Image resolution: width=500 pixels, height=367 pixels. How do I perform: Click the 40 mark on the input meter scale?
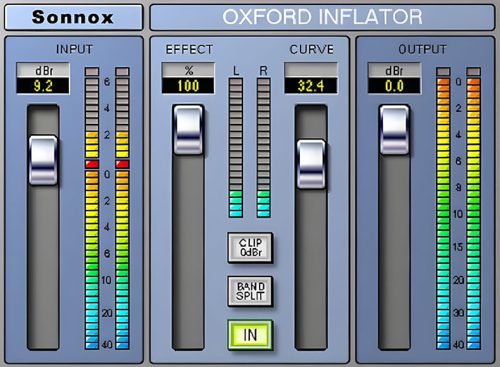(107, 344)
